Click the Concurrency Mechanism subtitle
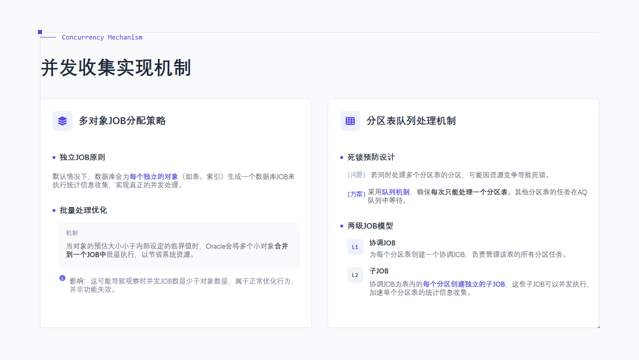This screenshot has width=639, height=360. (102, 37)
